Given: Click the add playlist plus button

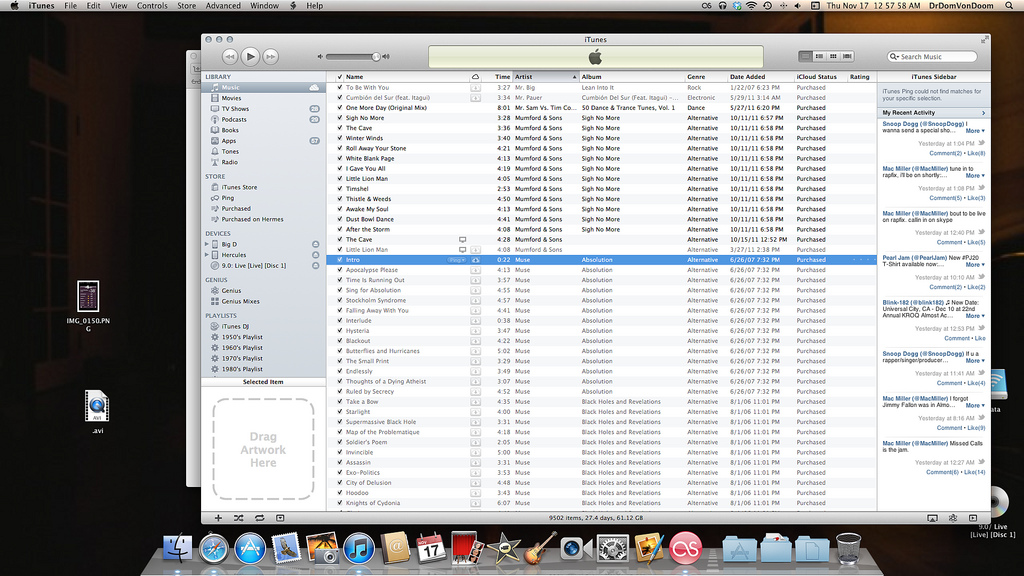Looking at the screenshot, I should [218, 518].
